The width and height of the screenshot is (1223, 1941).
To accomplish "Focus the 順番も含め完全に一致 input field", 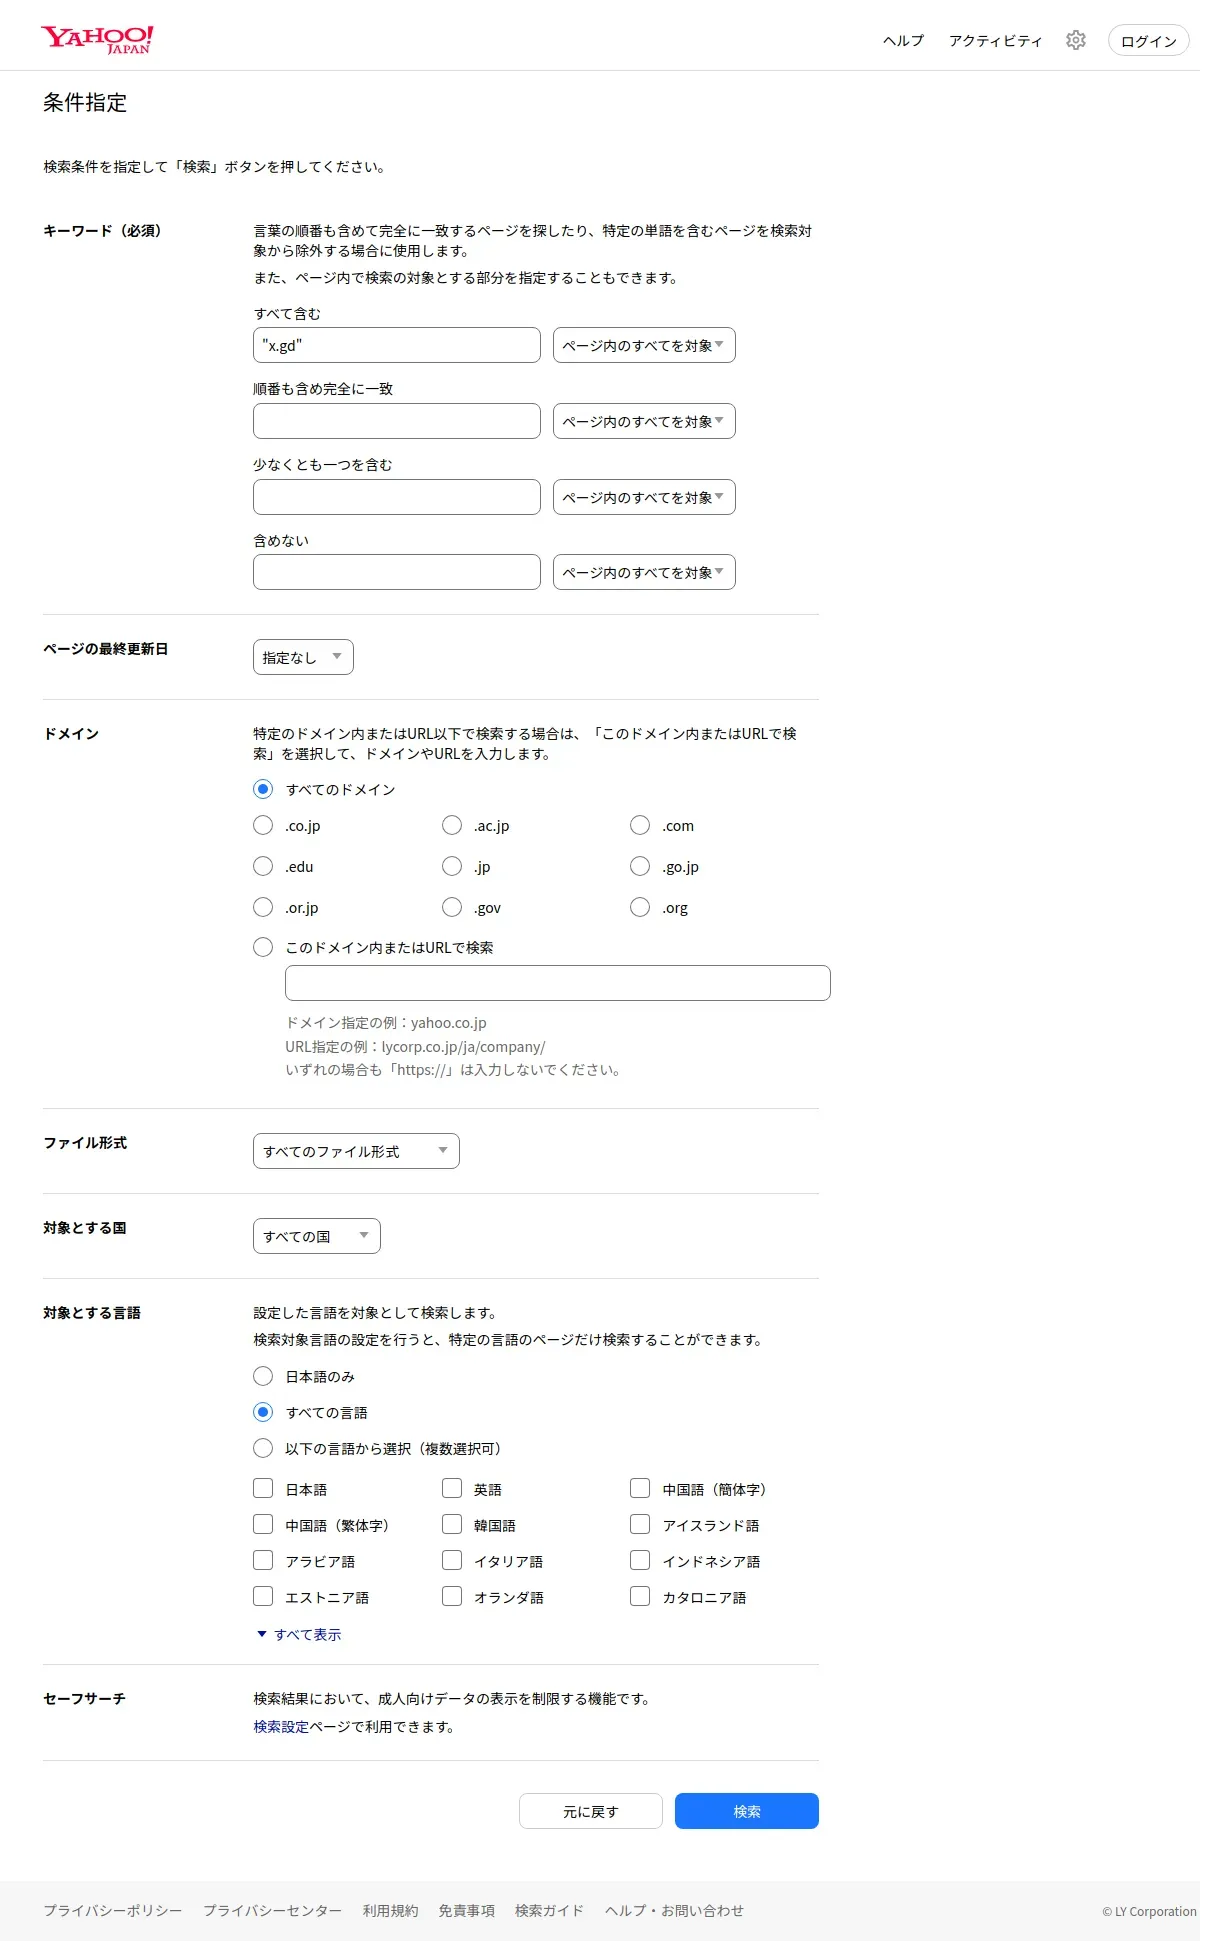I will tap(397, 421).
